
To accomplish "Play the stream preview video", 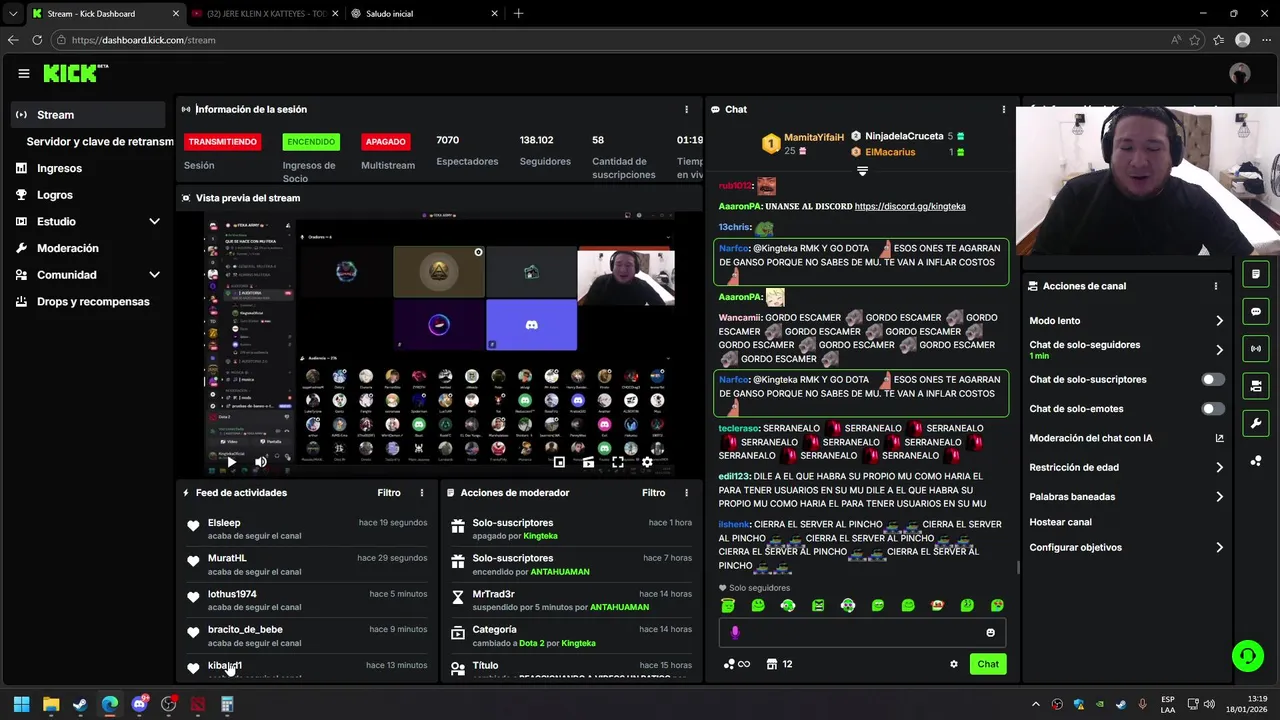I will pos(231,462).
